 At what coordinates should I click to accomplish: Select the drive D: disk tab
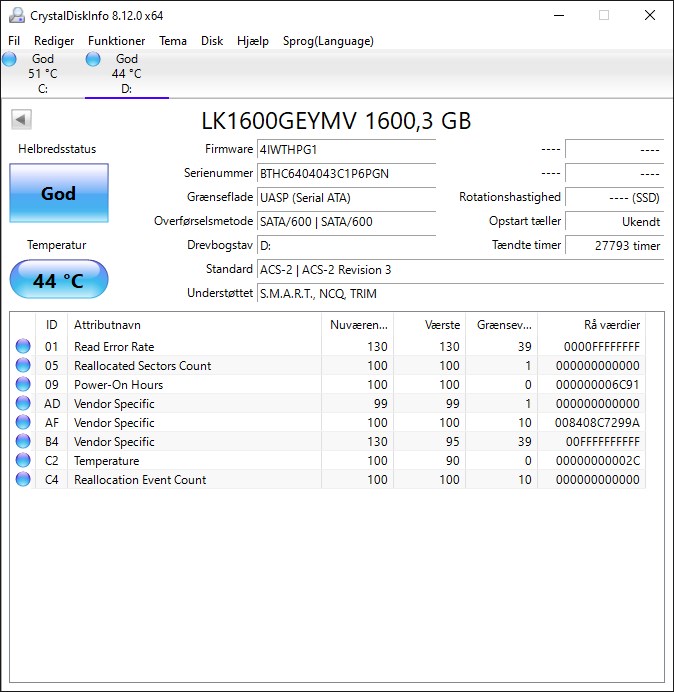(127, 74)
